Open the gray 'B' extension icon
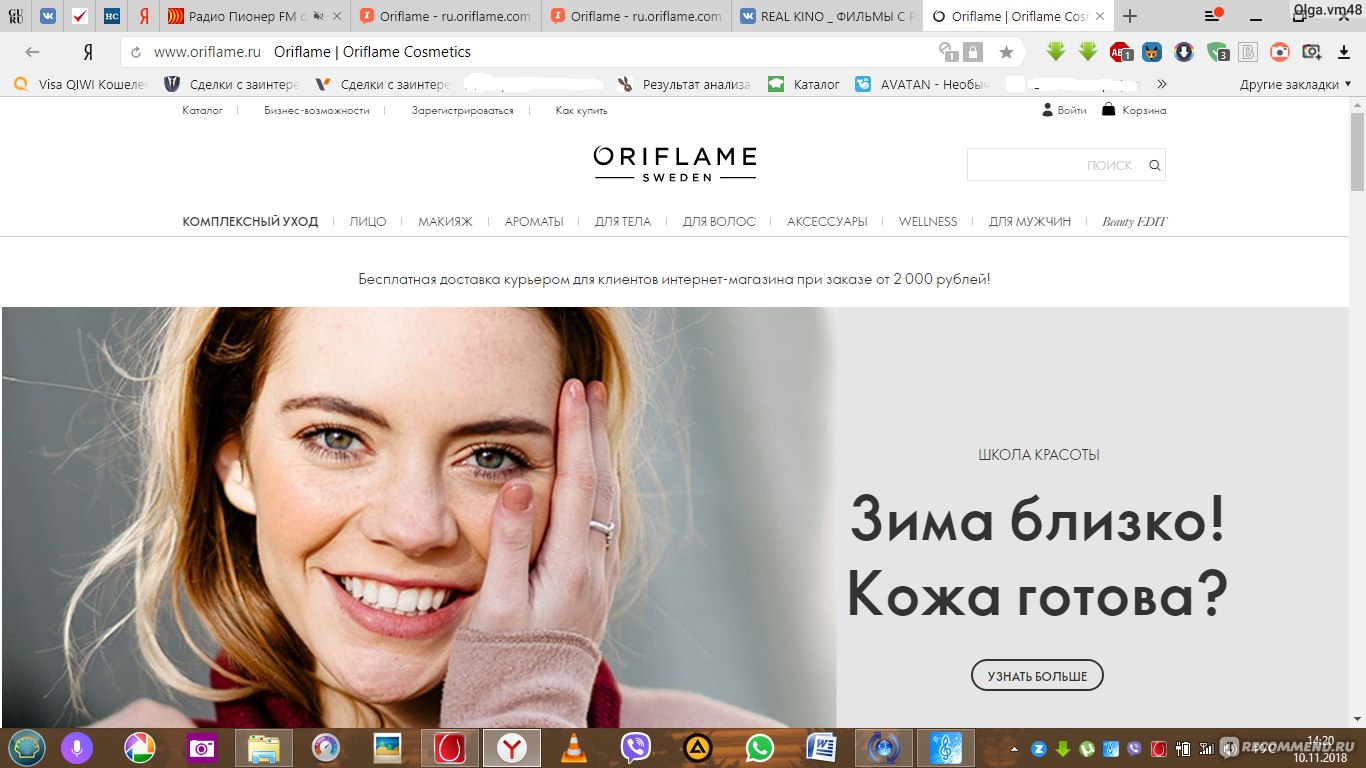 (x=1248, y=52)
